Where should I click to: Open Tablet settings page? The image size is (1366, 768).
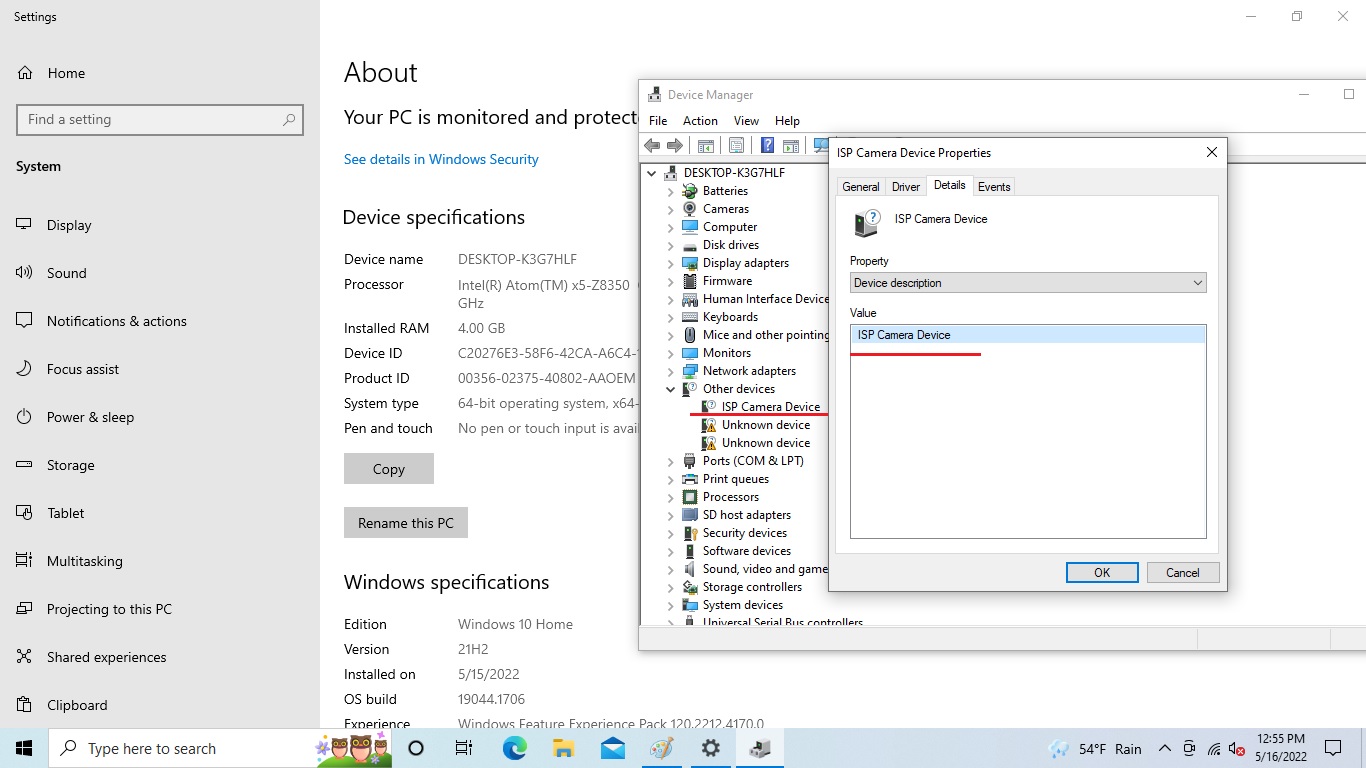(65, 513)
